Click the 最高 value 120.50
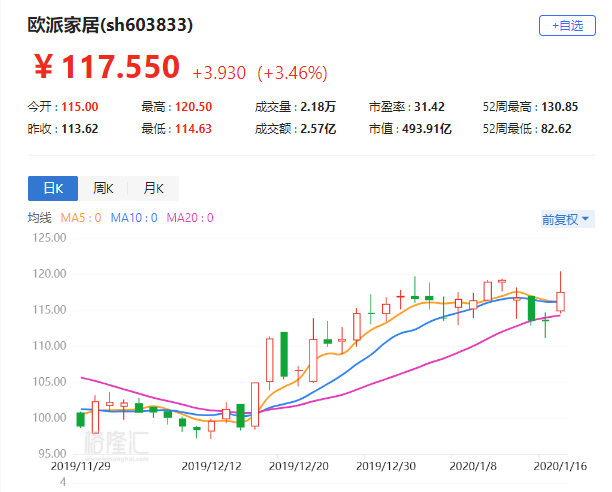This screenshot has height=492, width=612. pyautogui.click(x=193, y=107)
